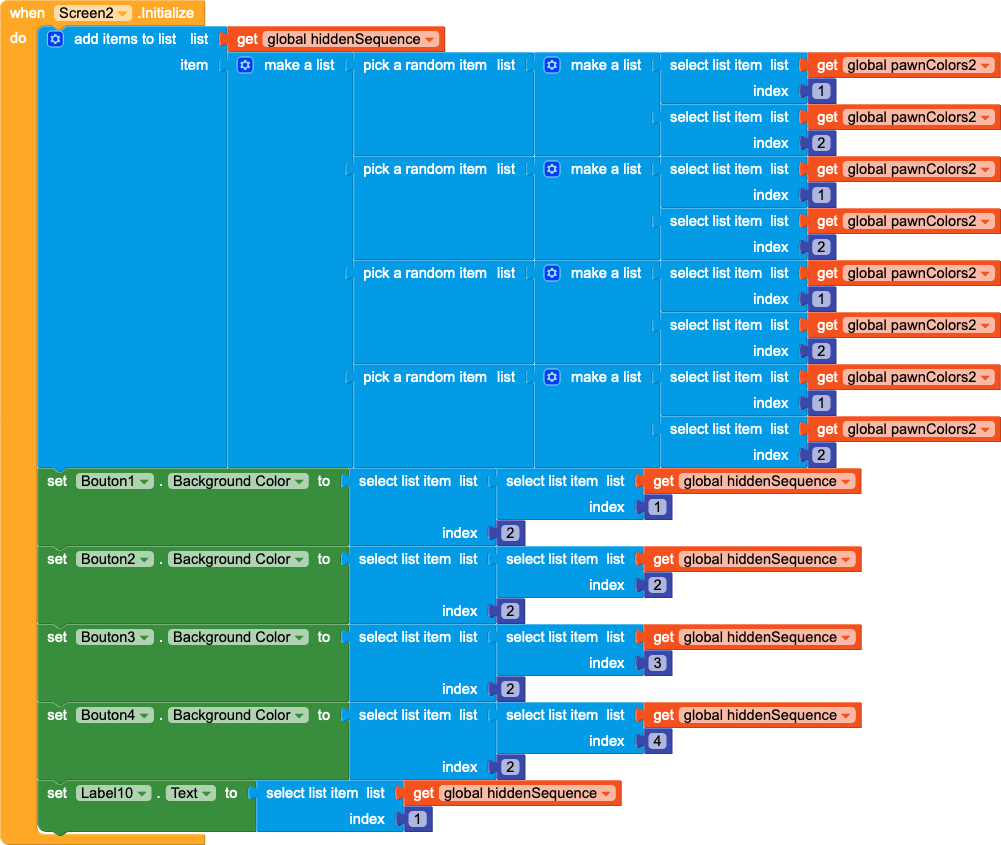1001x845 pixels.
Task: Open the Label10 component dropdown
Action: 144,793
